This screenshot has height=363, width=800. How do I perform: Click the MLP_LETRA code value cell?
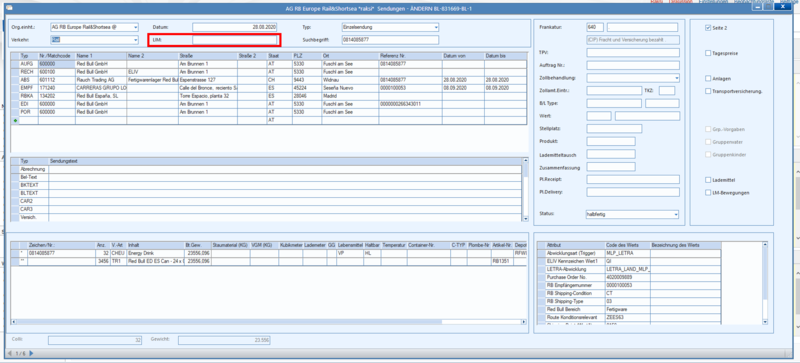point(628,253)
